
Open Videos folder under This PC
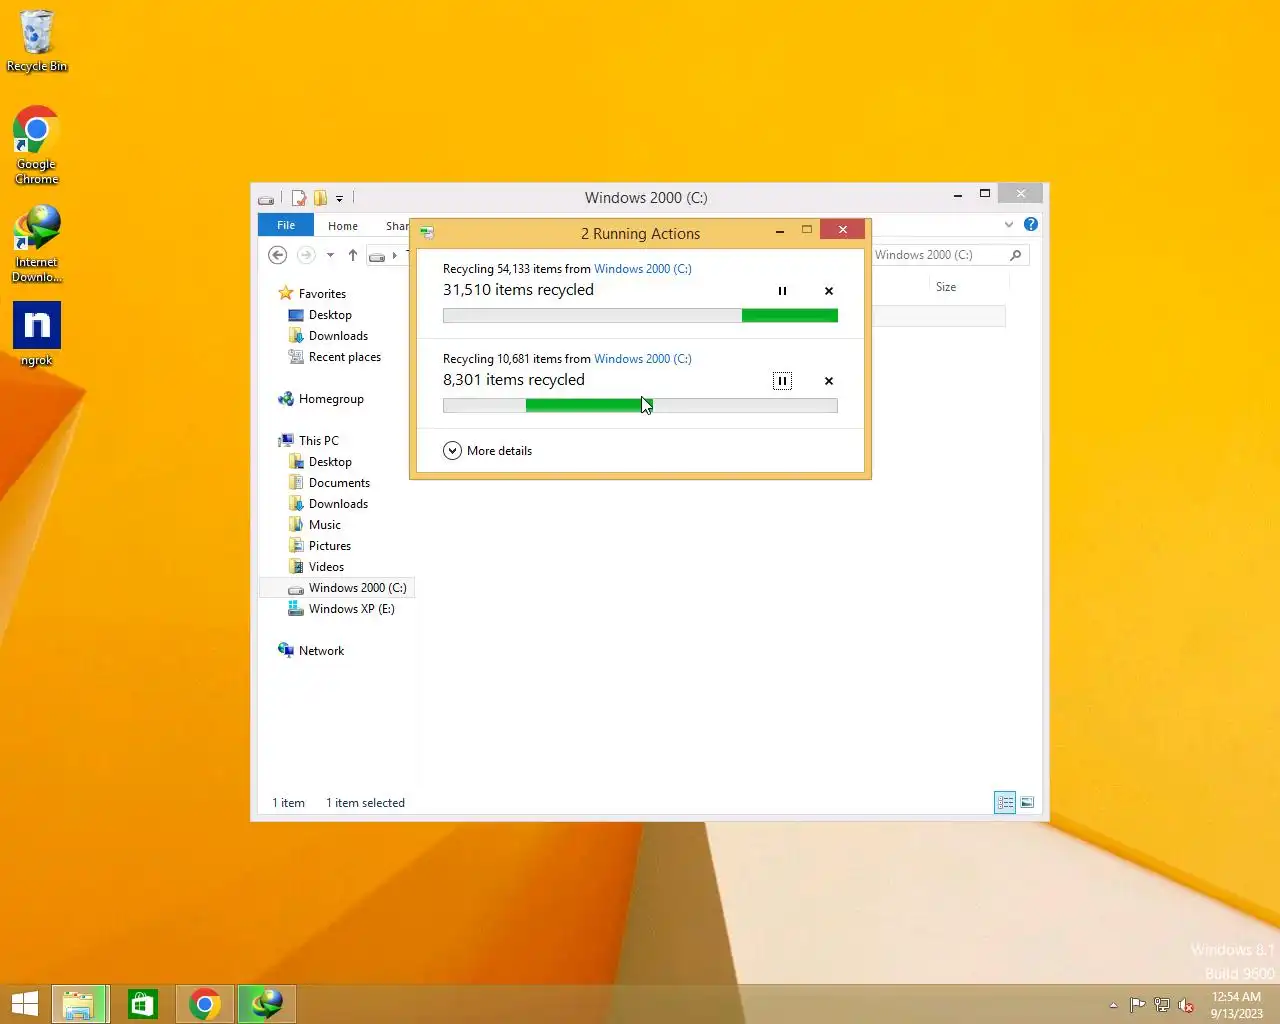[x=326, y=567]
